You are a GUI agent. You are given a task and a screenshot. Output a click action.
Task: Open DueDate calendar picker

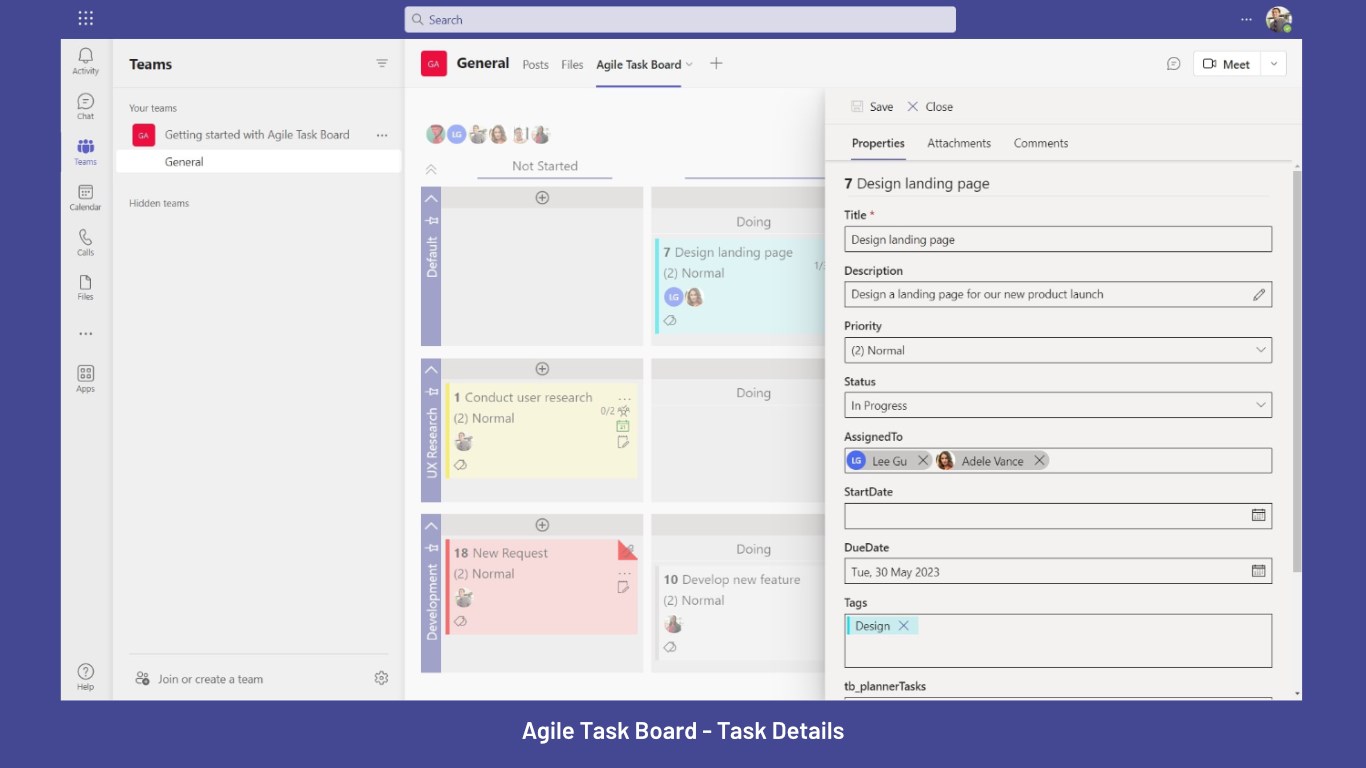[1259, 571]
